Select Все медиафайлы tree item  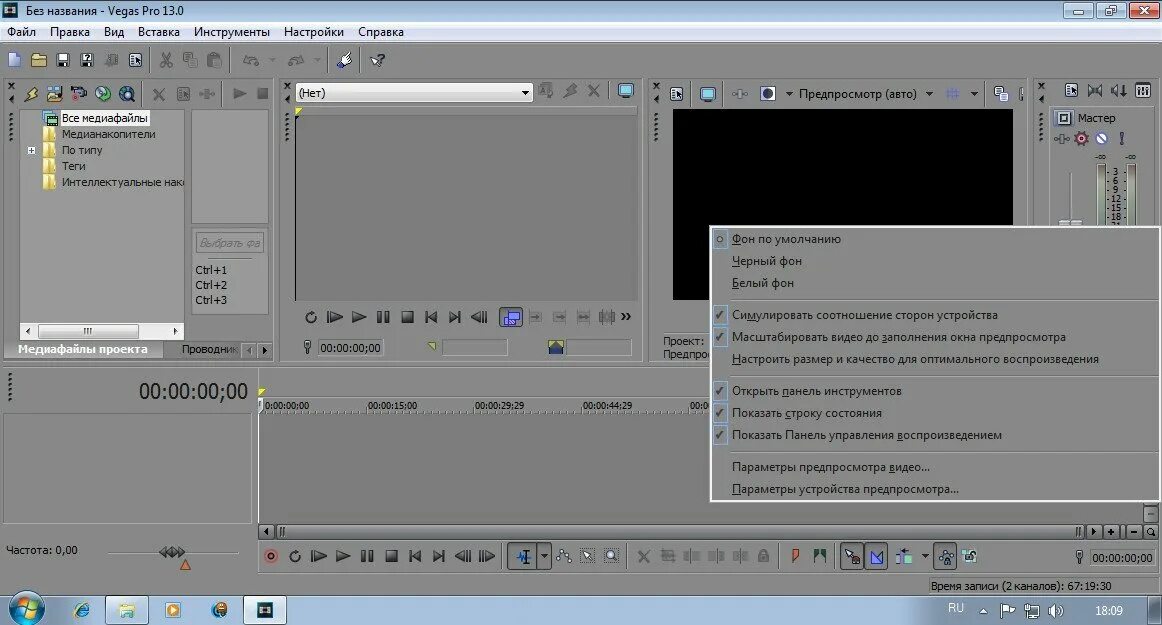click(104, 118)
